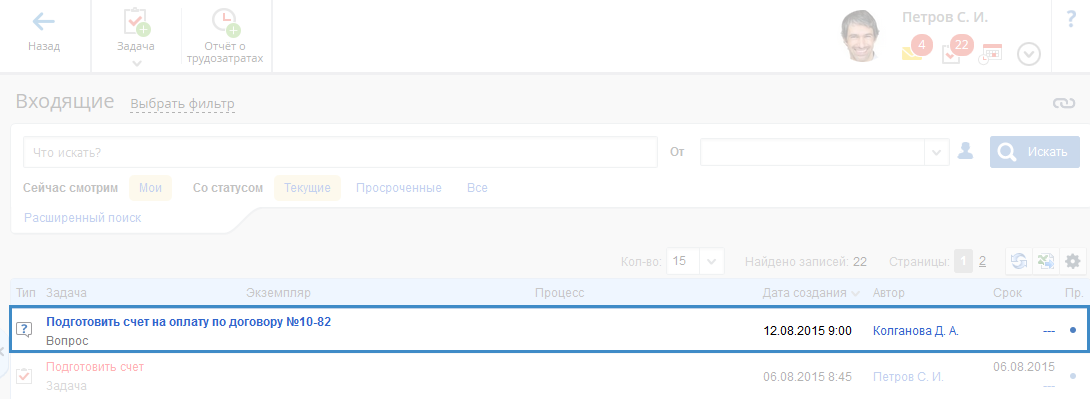
Task: Export the table to Excel
Action: (x=1046, y=261)
